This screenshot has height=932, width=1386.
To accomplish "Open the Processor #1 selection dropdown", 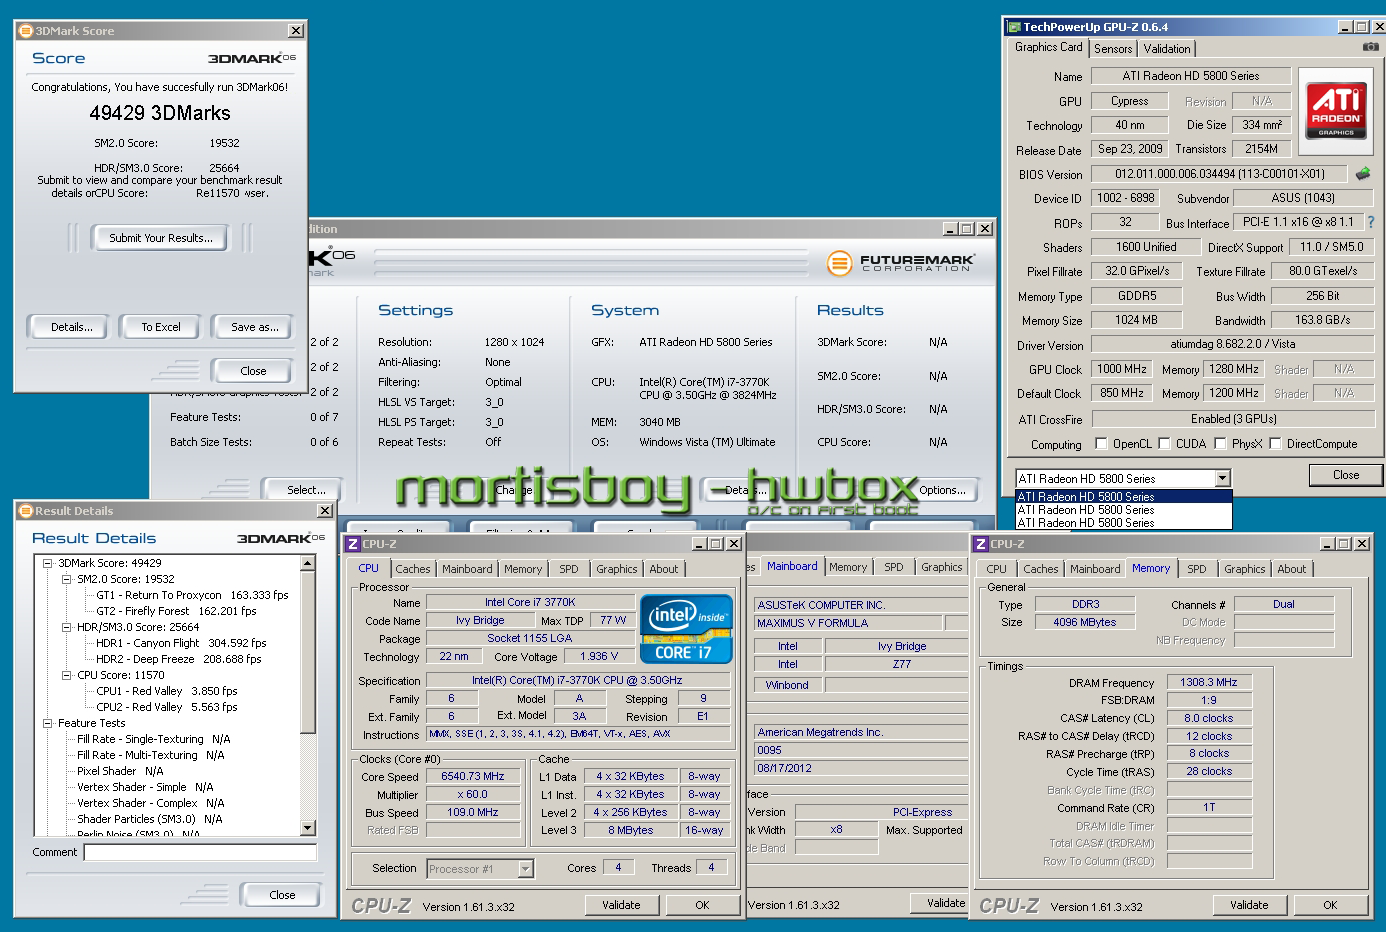I will 526,869.
